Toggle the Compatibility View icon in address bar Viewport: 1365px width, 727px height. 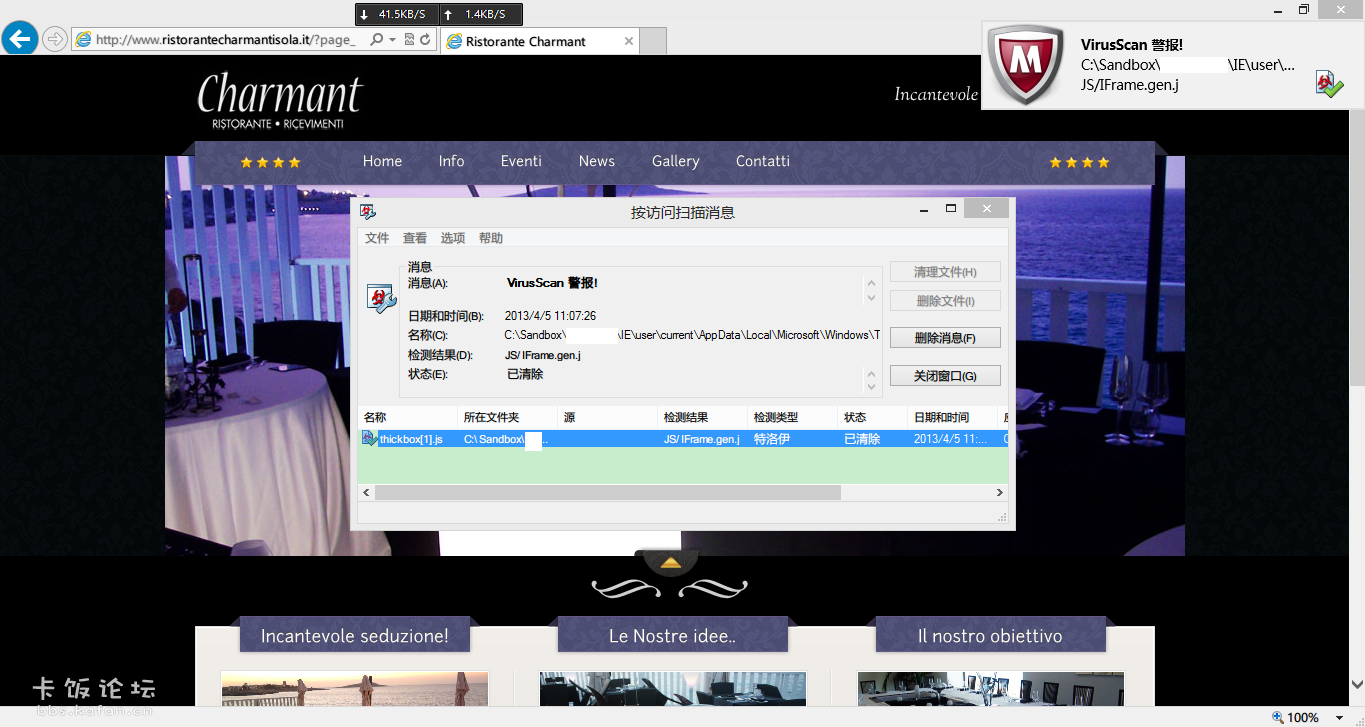pyautogui.click(x=409, y=40)
